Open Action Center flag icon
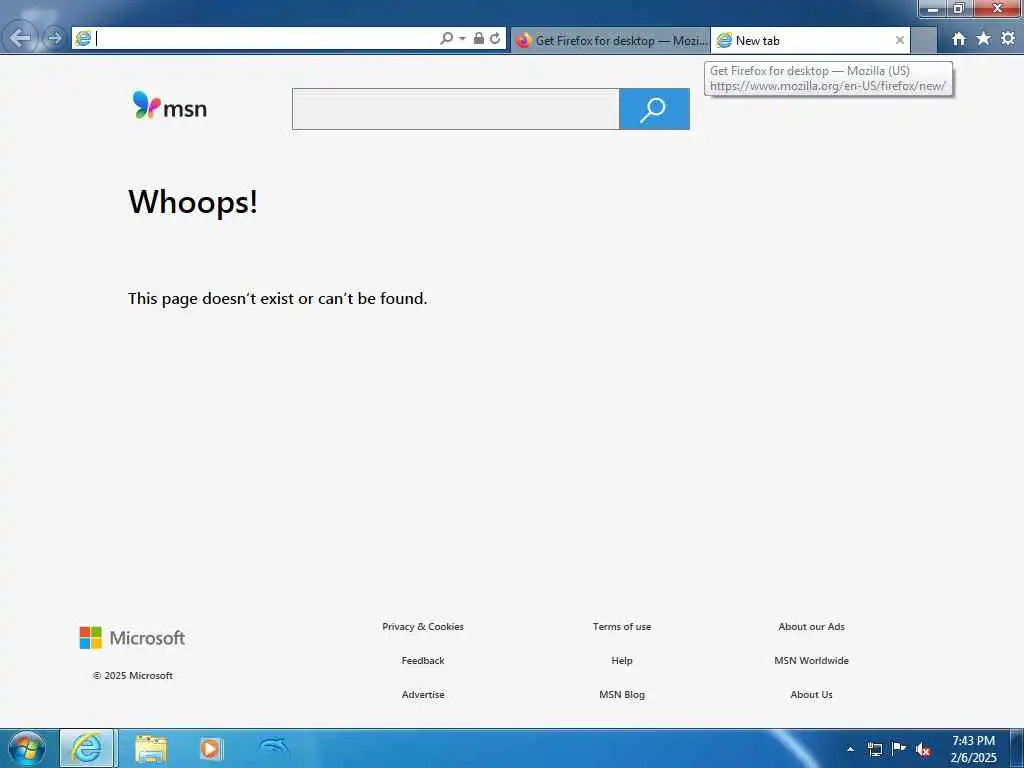The height and width of the screenshot is (768, 1024). (x=899, y=748)
